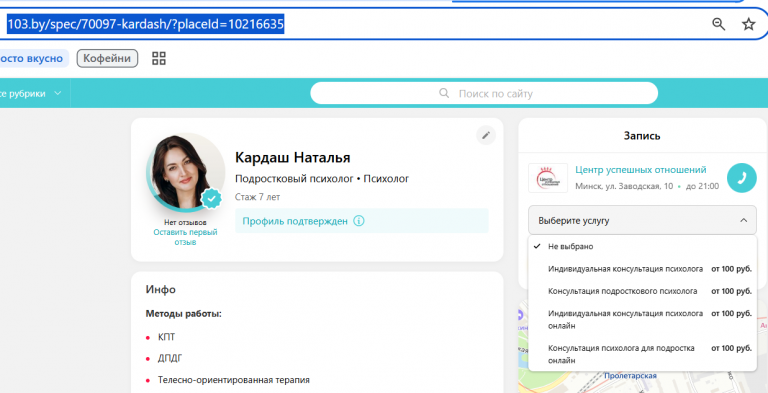Open Центр успешных отношений link
This screenshot has height=393, width=768.
641,170
